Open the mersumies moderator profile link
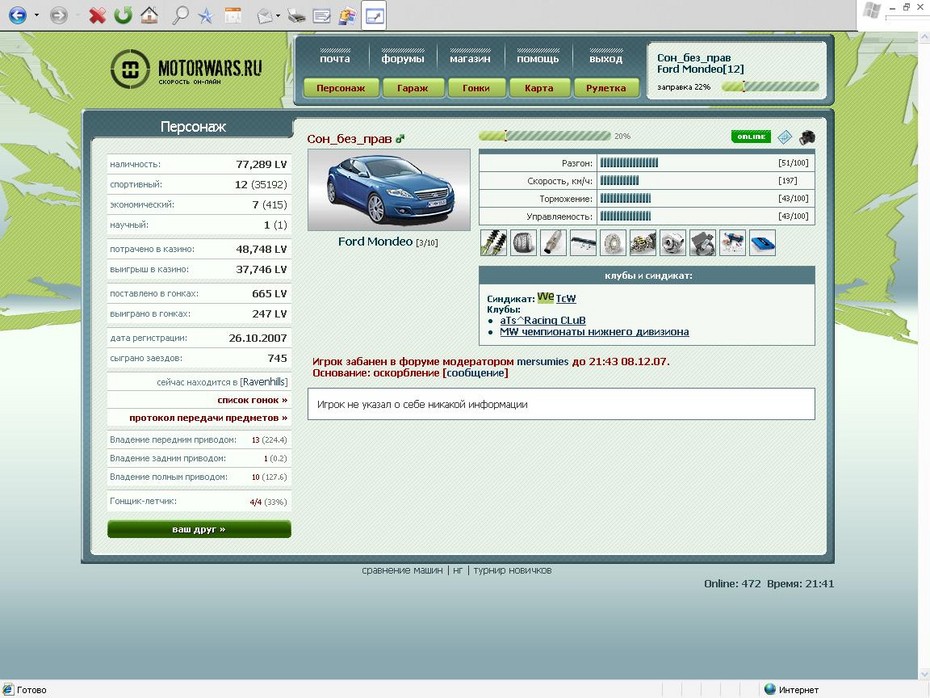The image size is (930, 698). [x=542, y=361]
